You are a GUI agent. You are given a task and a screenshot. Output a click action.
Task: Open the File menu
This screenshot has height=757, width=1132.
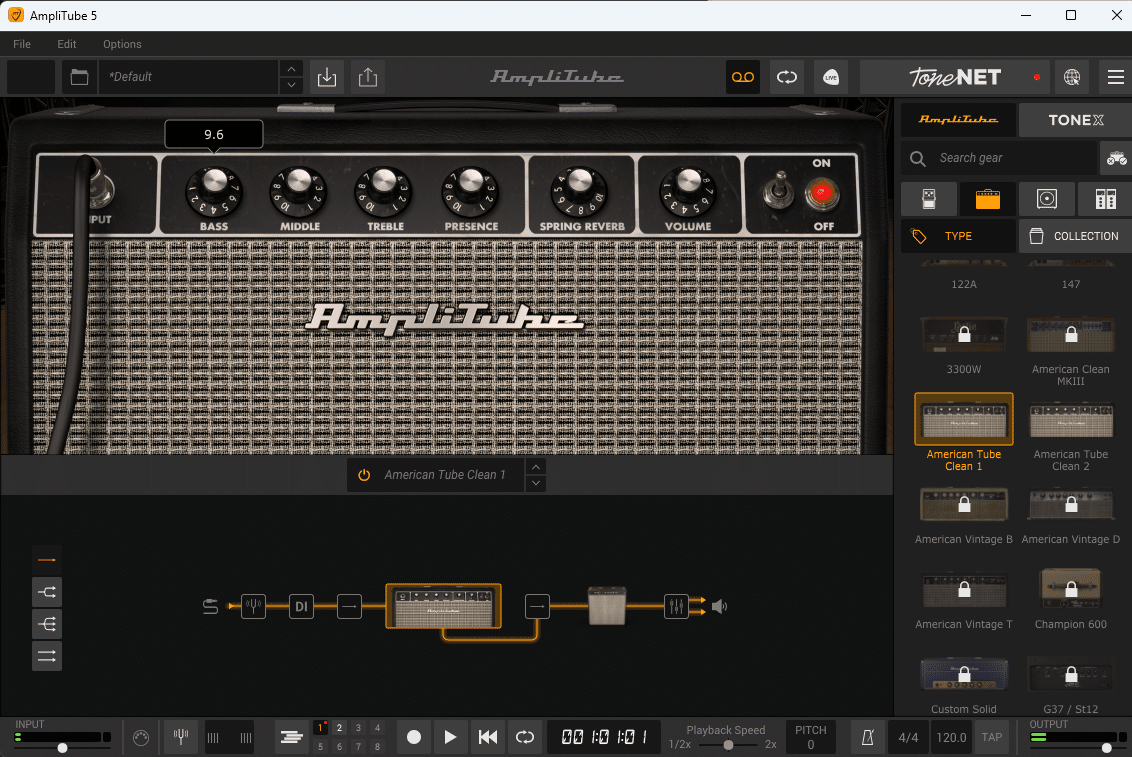pos(22,44)
